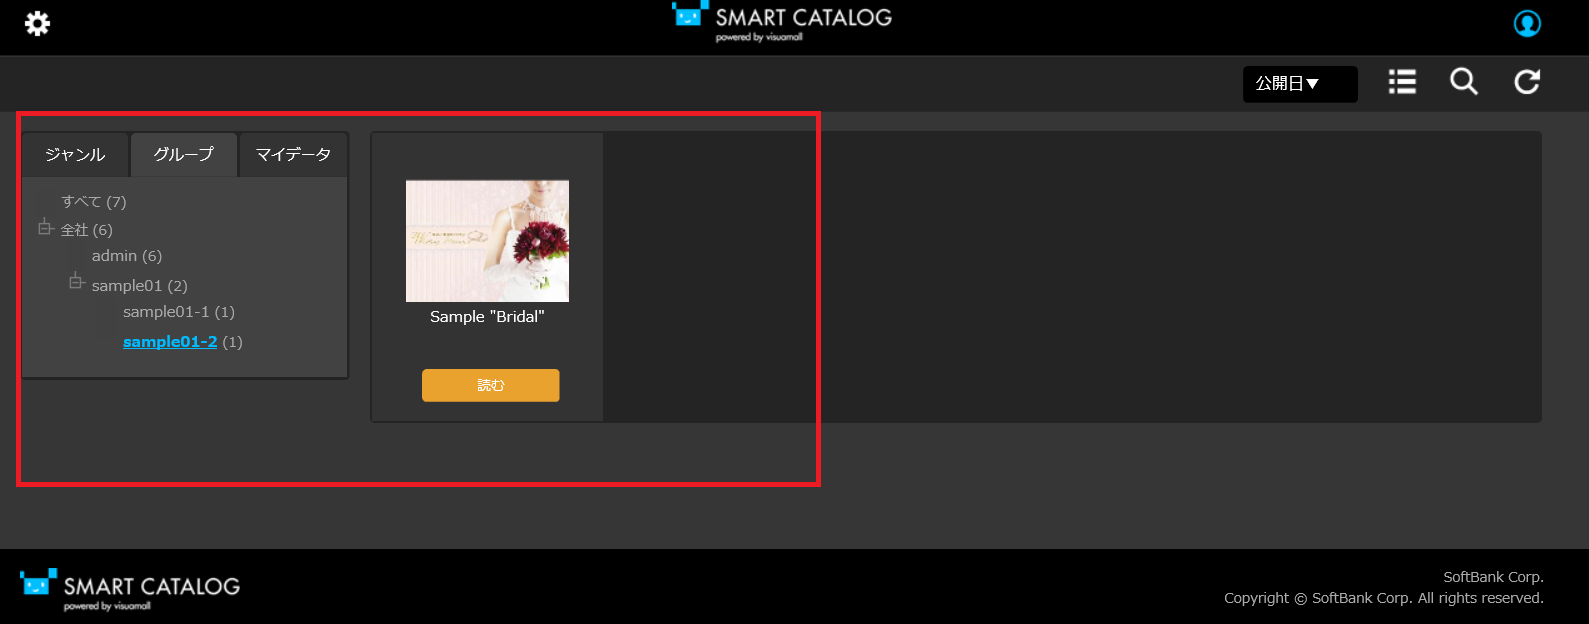Viewport: 1589px width, 624px height.
Task: Click the Smart Catalog header logo
Action: coord(782,22)
